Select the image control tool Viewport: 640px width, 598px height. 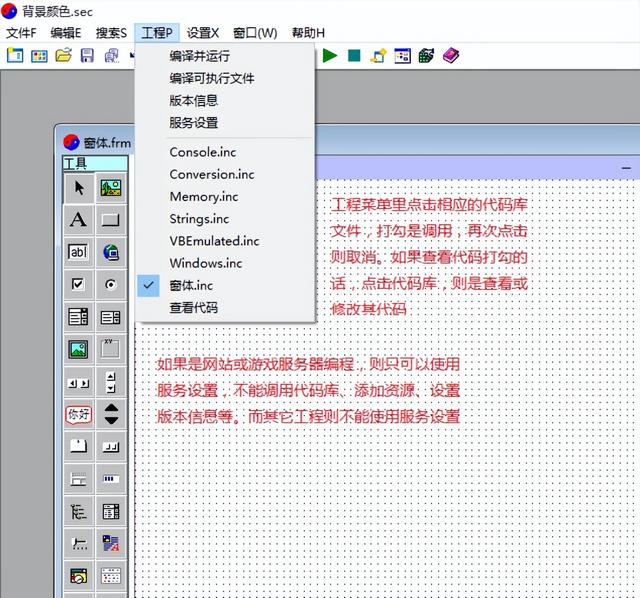79,349
